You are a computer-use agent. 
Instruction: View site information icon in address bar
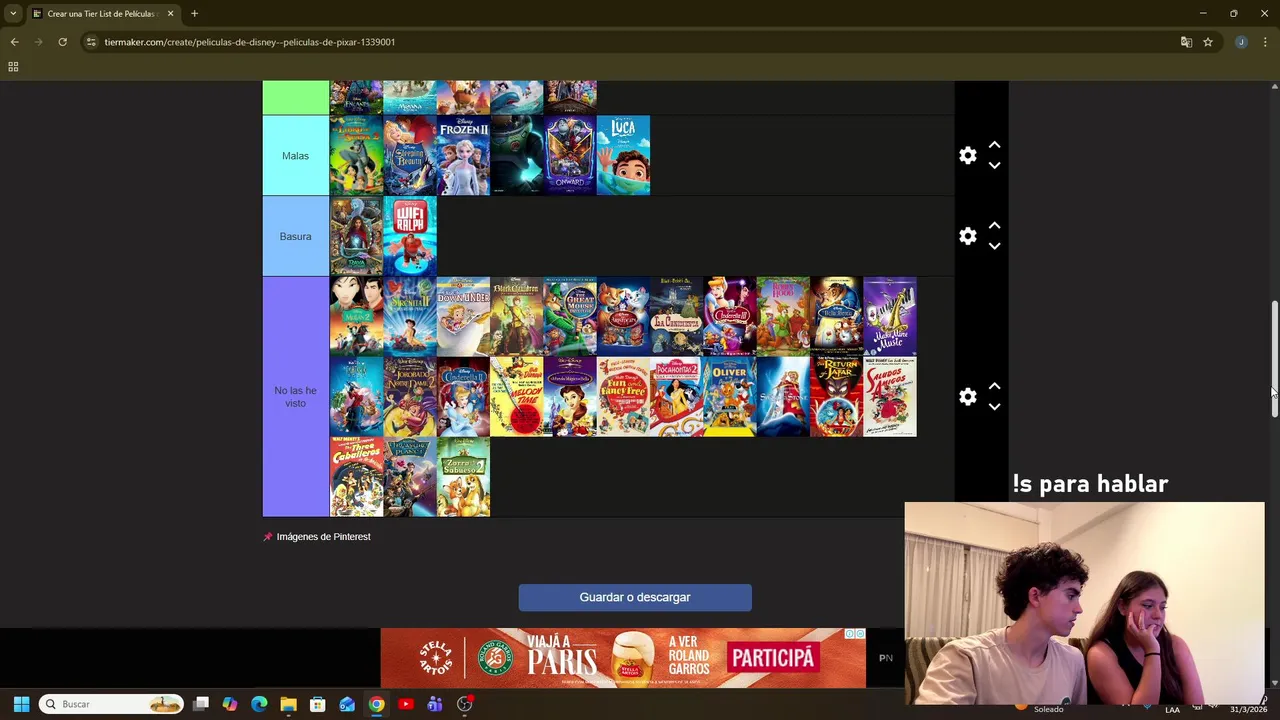(x=91, y=42)
